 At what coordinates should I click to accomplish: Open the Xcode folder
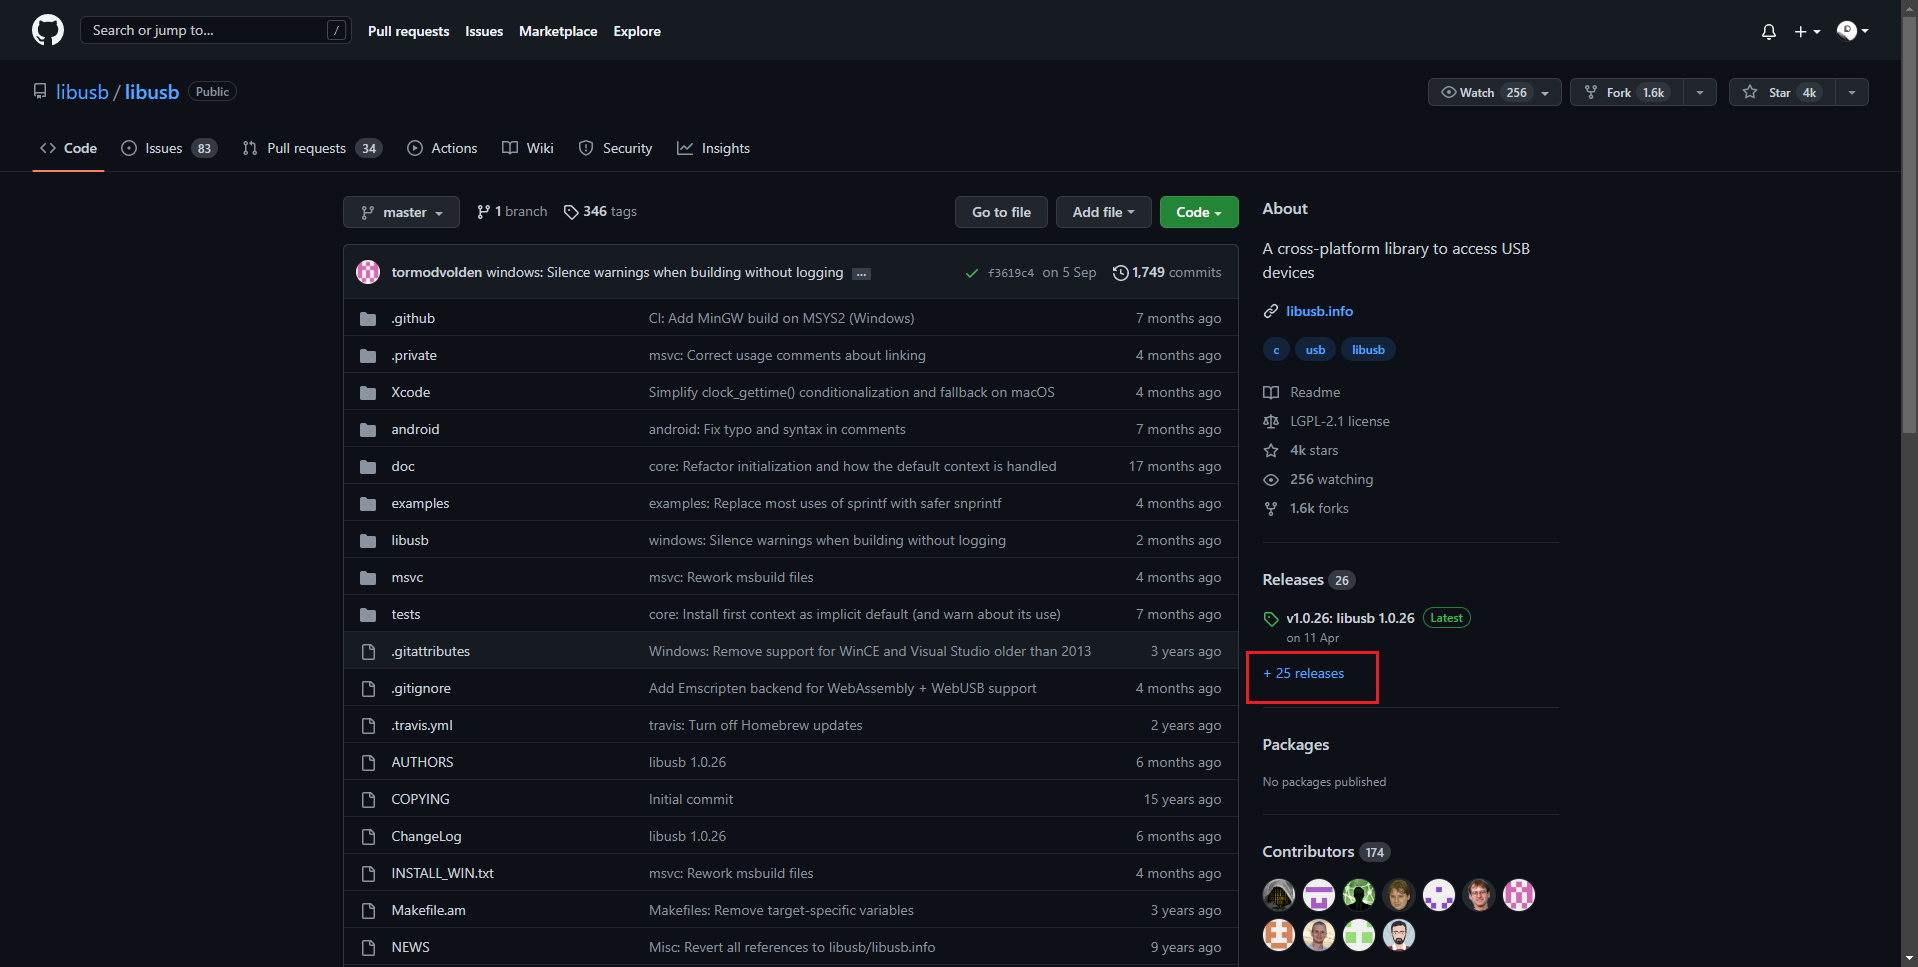point(411,392)
